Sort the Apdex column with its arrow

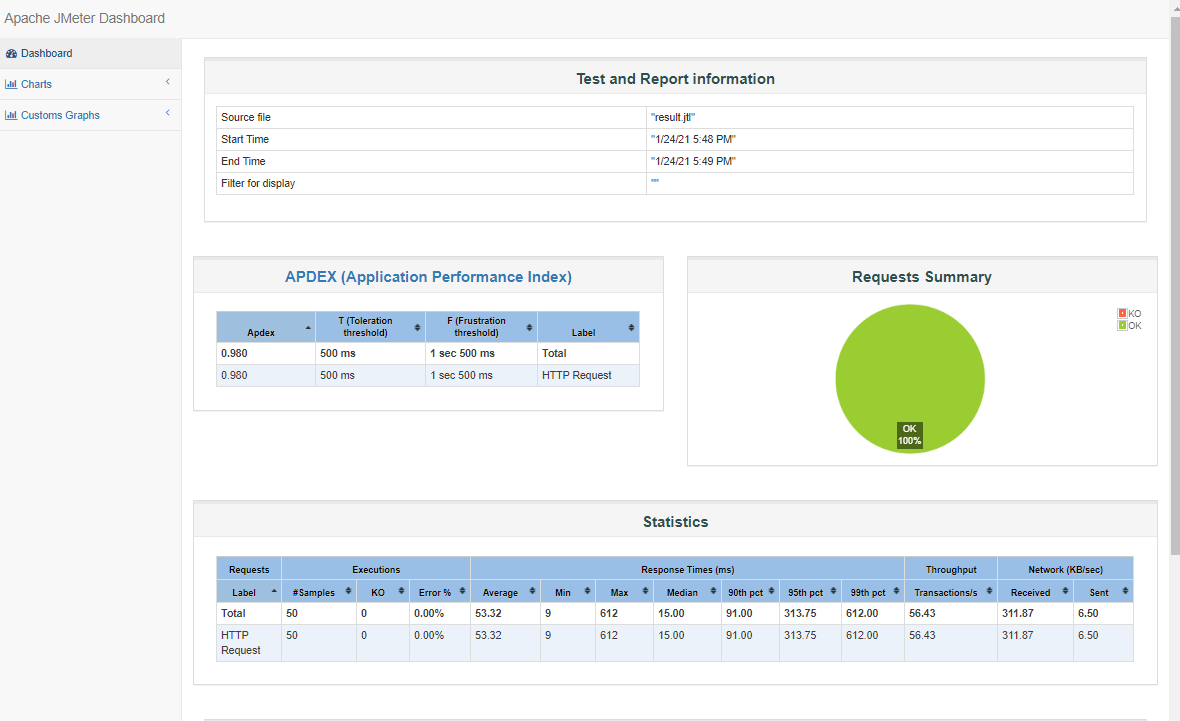coord(308,328)
